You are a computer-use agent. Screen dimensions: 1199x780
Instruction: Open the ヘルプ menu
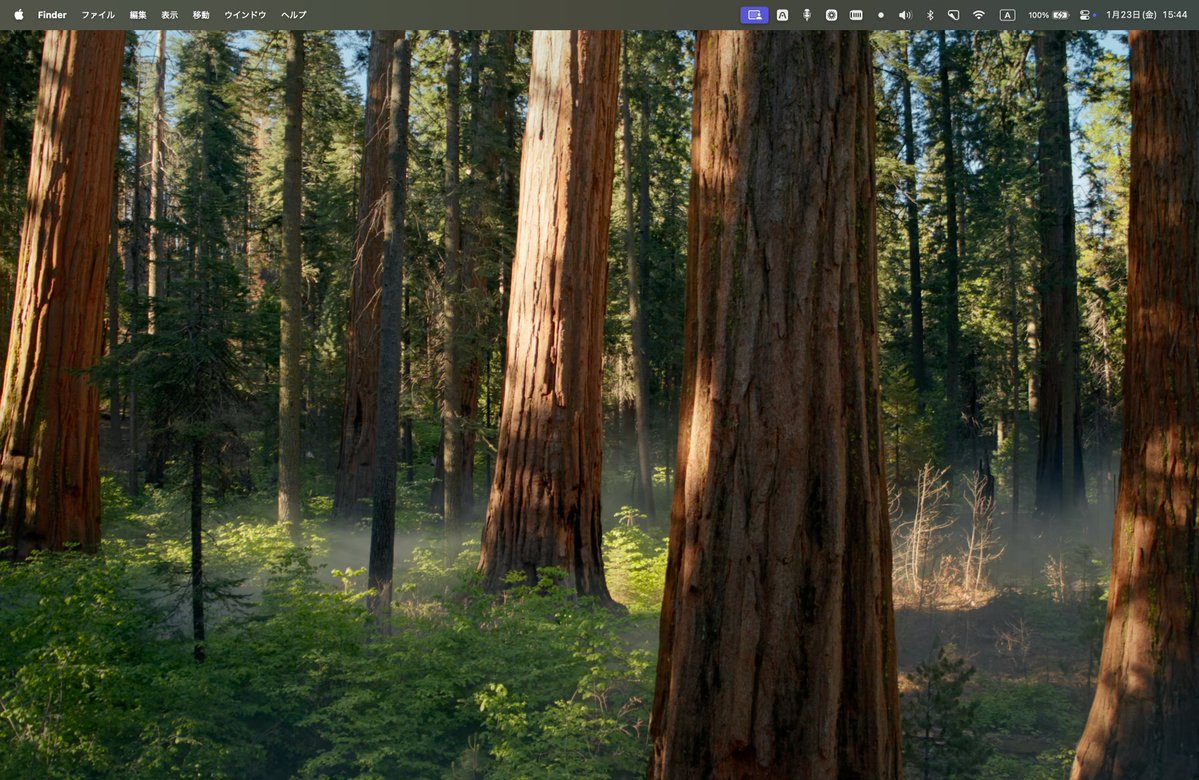coord(294,15)
